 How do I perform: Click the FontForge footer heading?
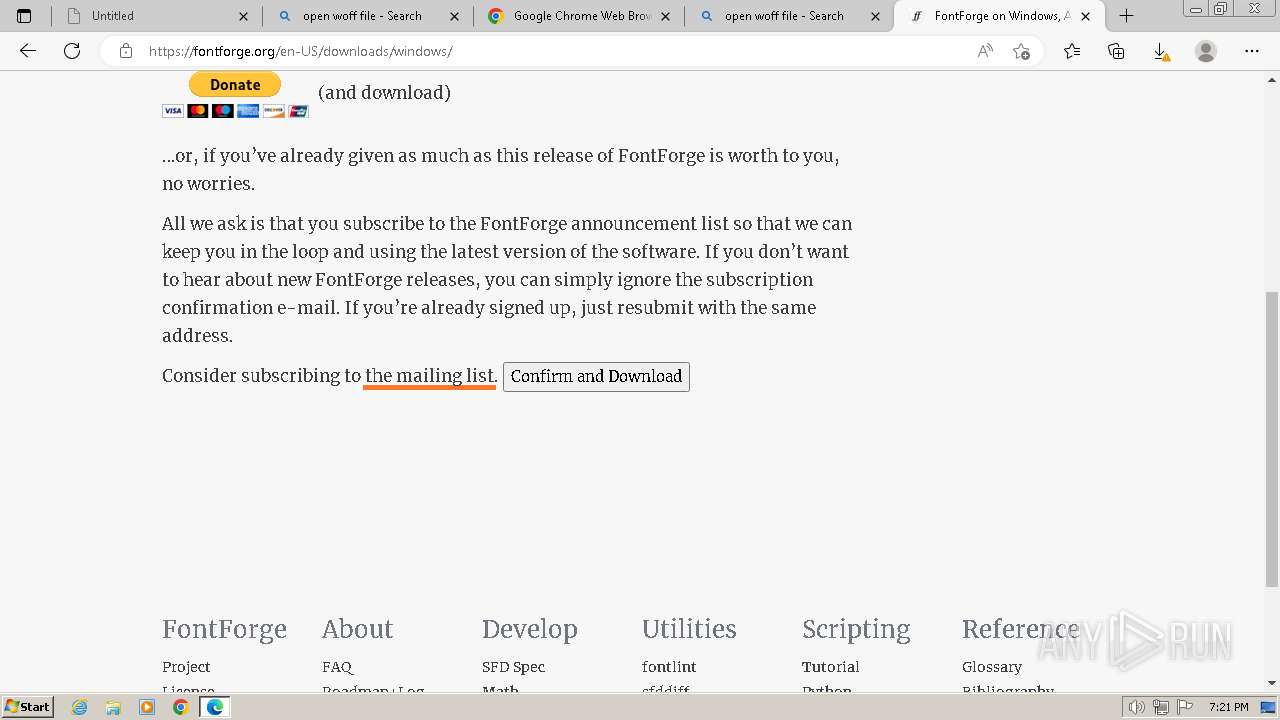[224, 629]
